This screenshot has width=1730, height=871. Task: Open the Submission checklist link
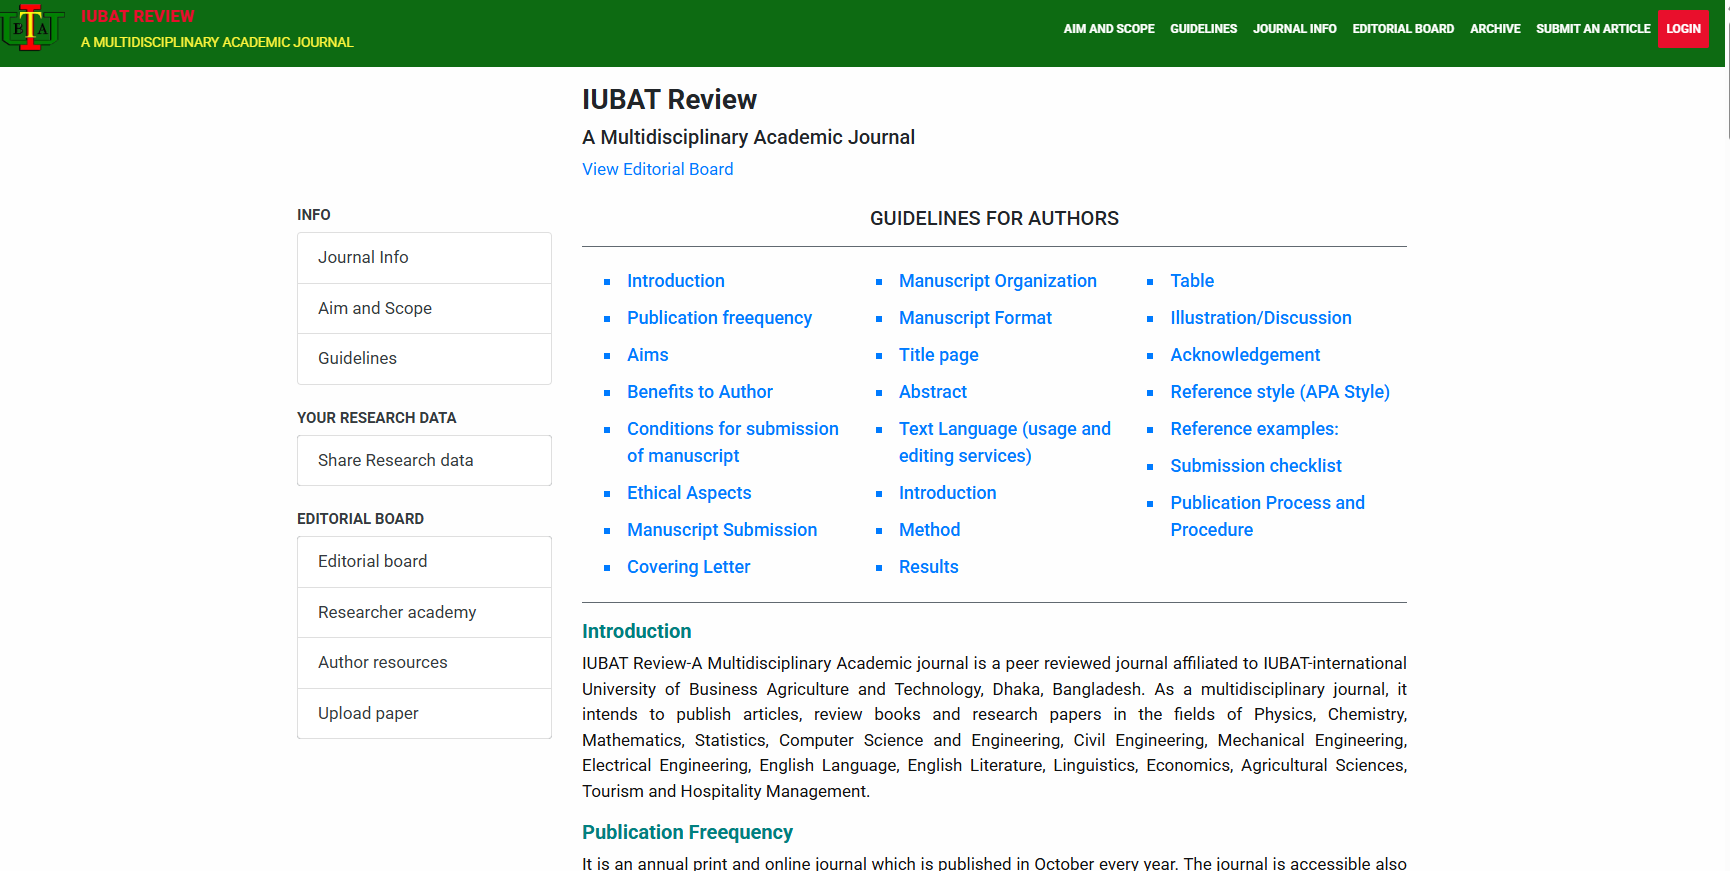[1256, 466]
